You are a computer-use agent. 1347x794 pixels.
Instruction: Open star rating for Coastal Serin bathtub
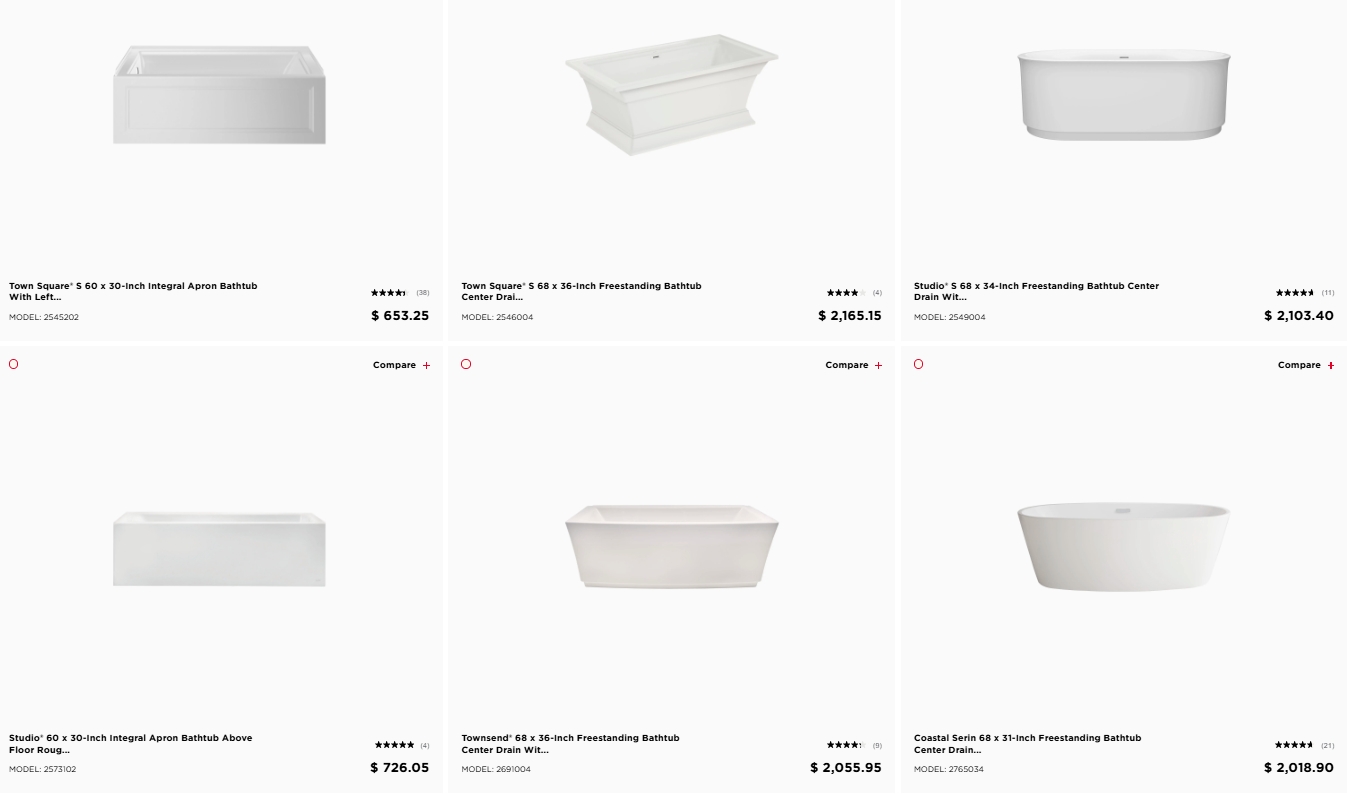coord(1294,745)
